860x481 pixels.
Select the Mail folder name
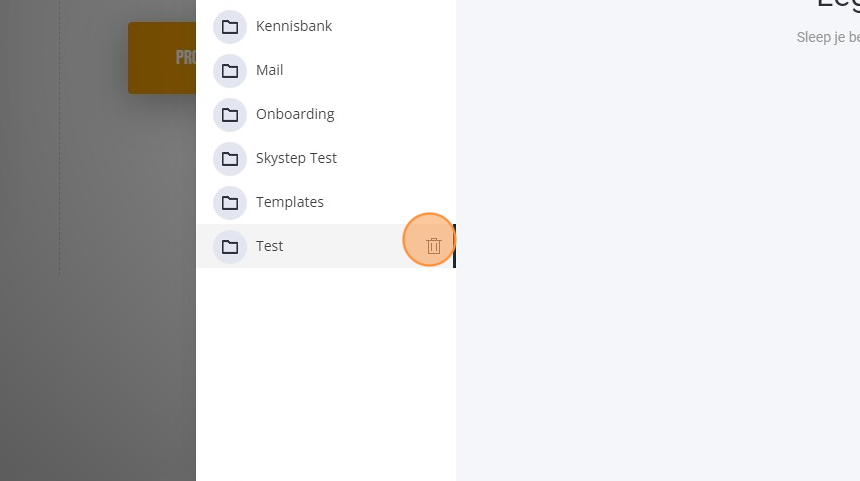[x=269, y=70]
